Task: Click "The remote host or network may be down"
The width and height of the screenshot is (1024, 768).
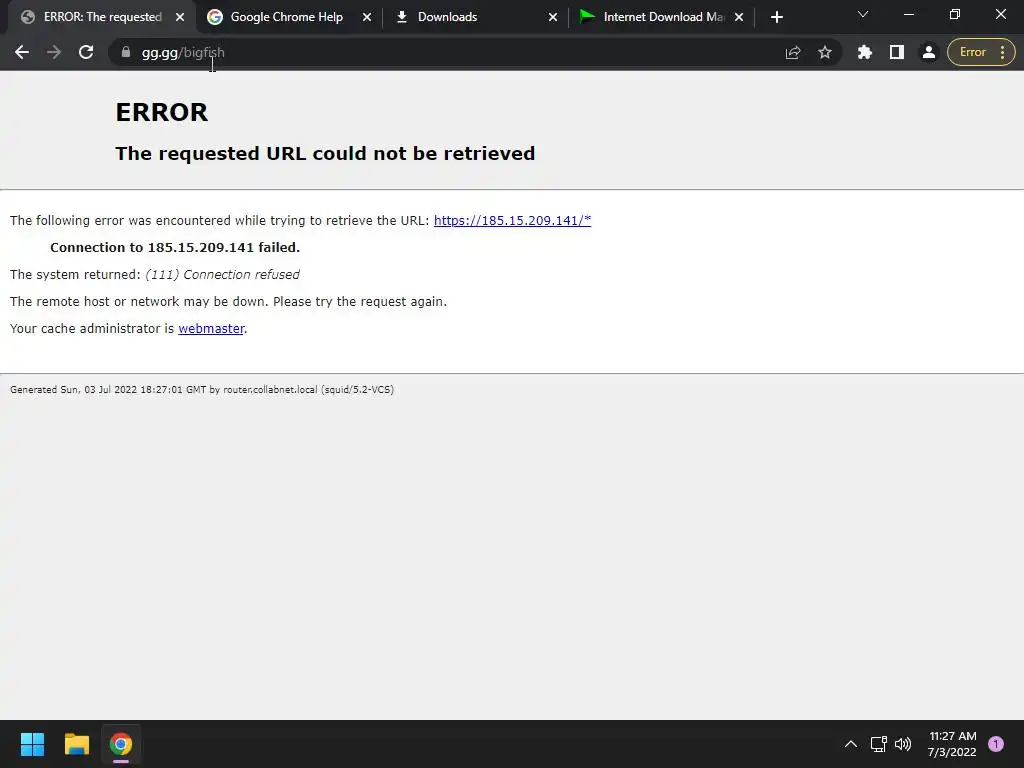Action: tap(139, 302)
